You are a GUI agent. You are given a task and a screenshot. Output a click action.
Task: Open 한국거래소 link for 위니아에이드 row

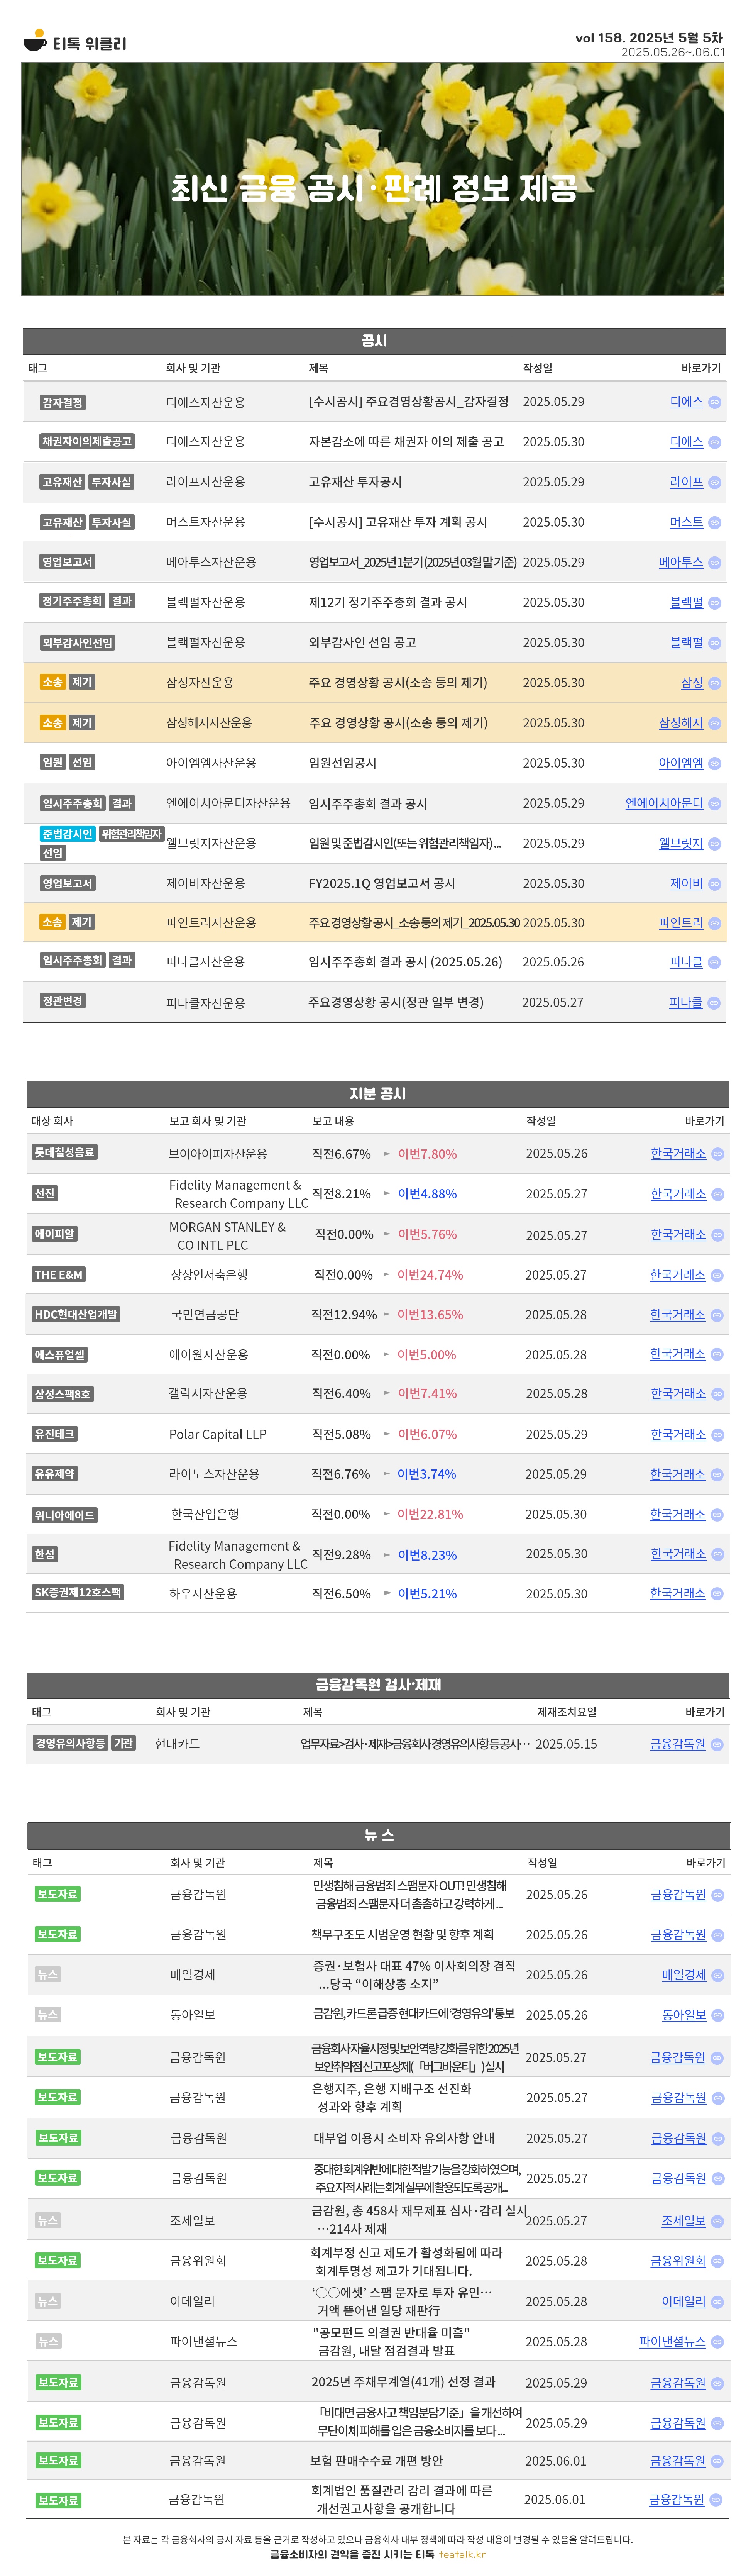tap(677, 1514)
